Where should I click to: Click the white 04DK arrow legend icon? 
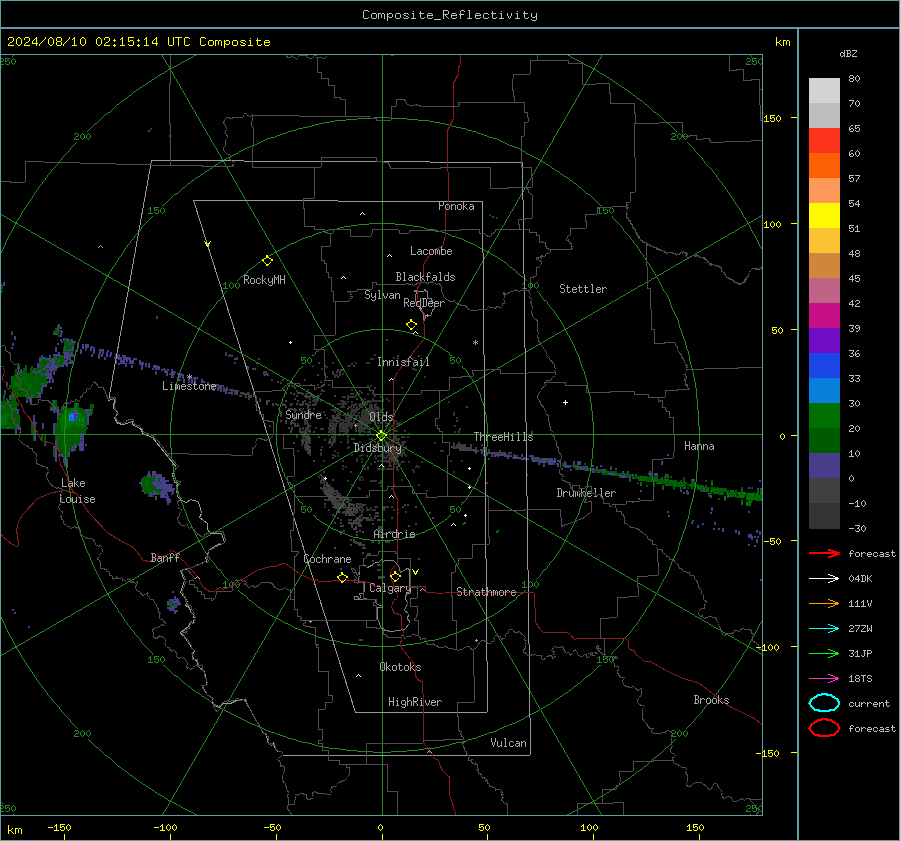[x=824, y=579]
